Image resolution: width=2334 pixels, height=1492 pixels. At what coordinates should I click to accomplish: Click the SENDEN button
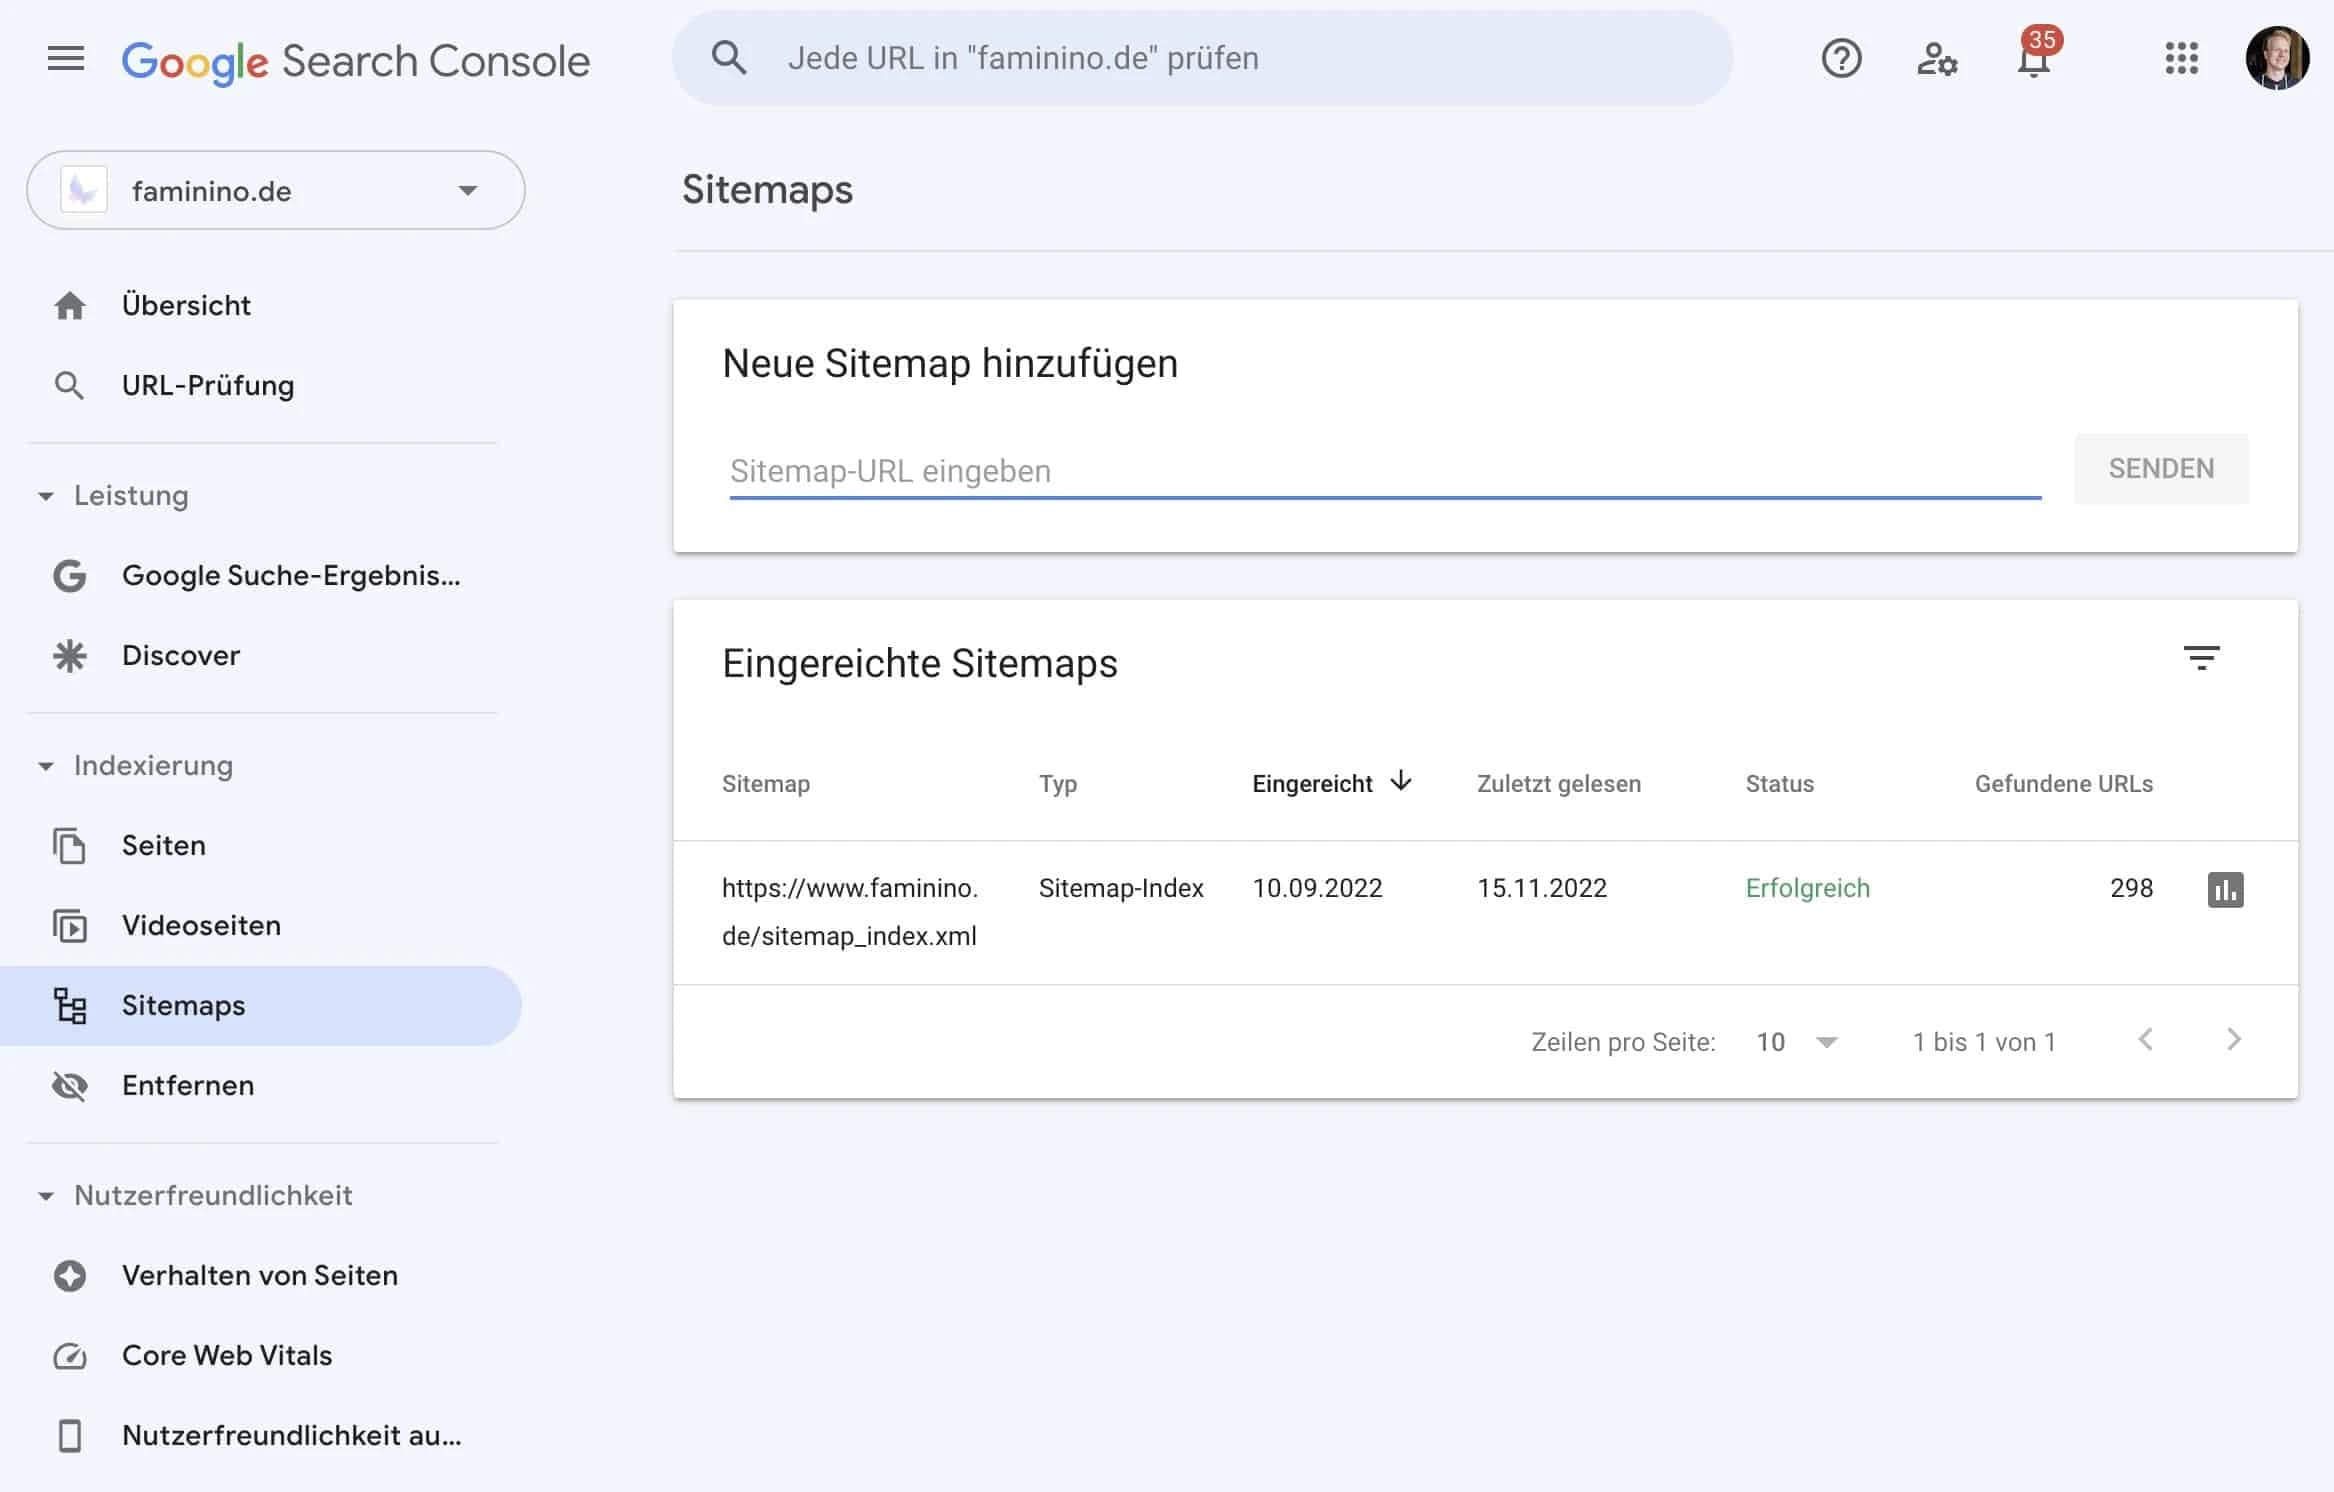click(x=2161, y=468)
